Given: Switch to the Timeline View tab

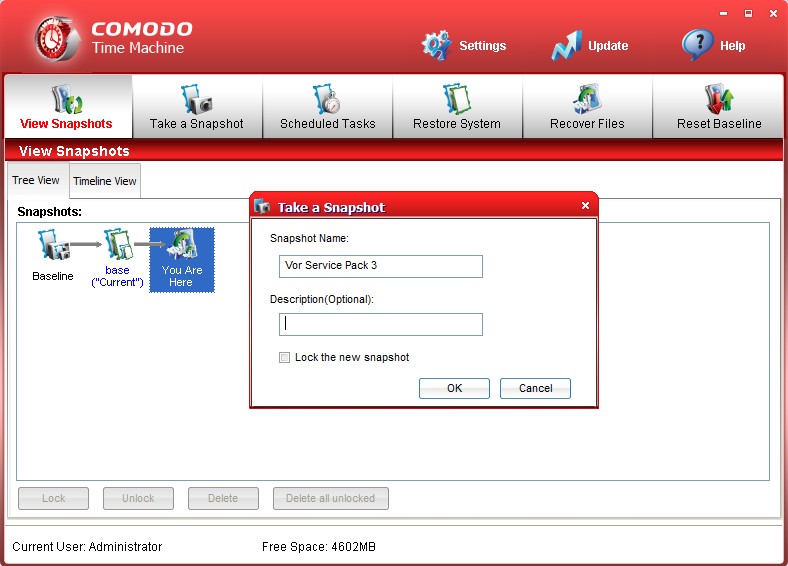Looking at the screenshot, I should [105, 181].
